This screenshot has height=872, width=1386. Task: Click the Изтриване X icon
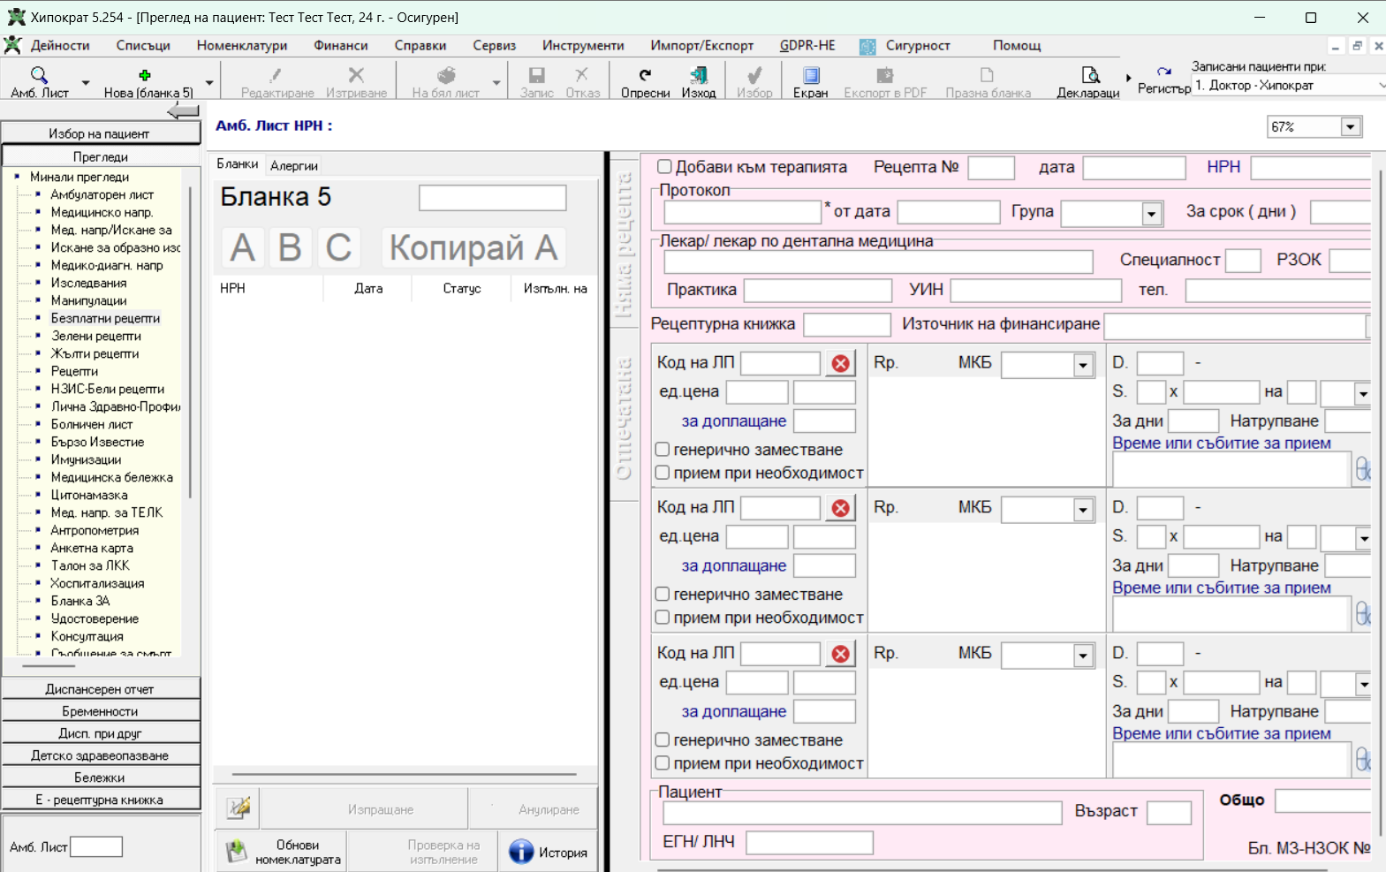(x=356, y=75)
